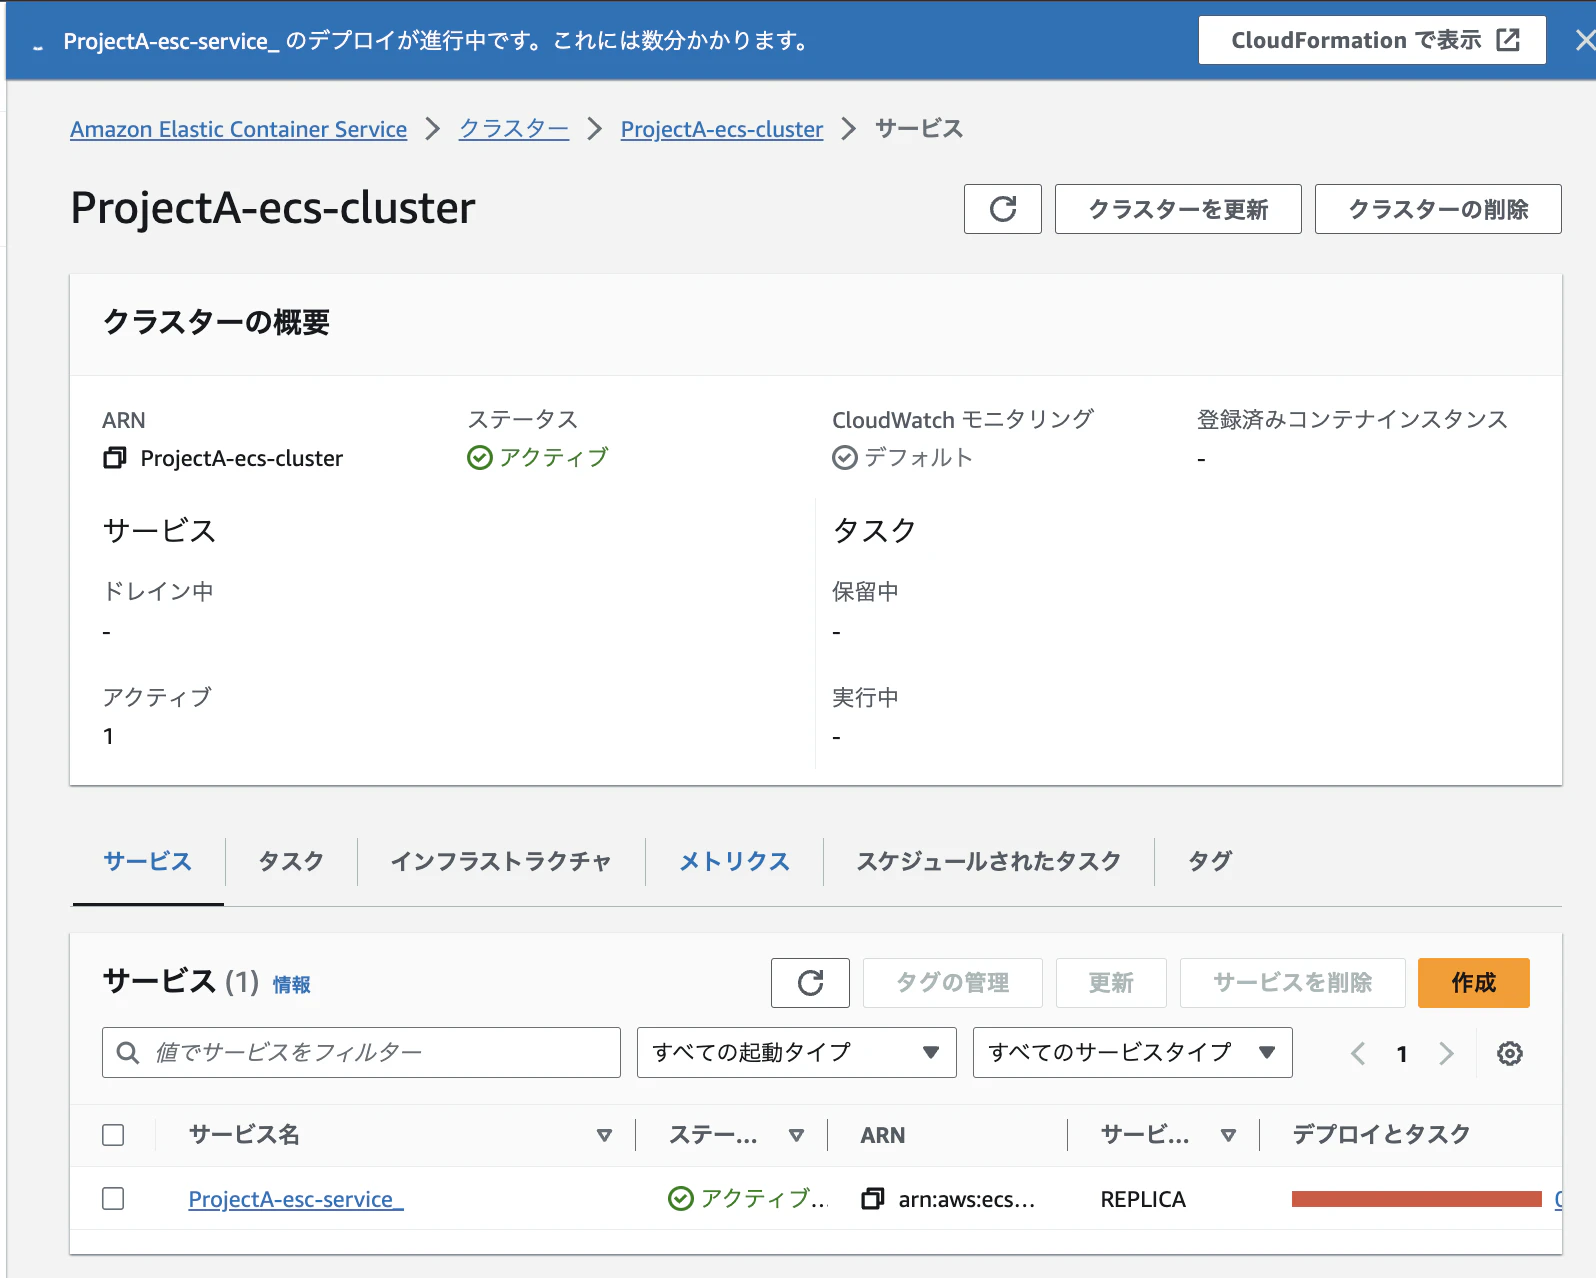Open the インフラストラクチャ tab

tap(501, 861)
